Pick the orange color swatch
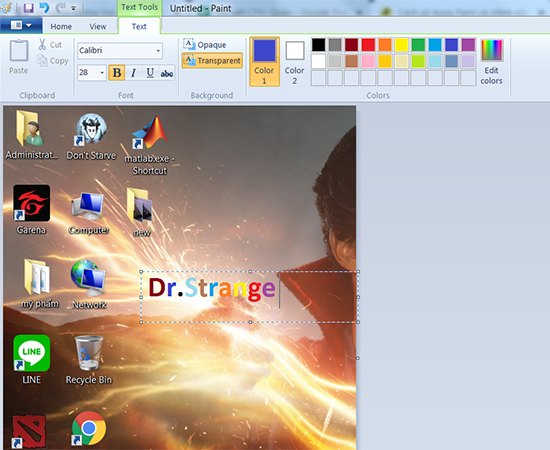Viewport: 550px width, 450px height. click(x=385, y=45)
